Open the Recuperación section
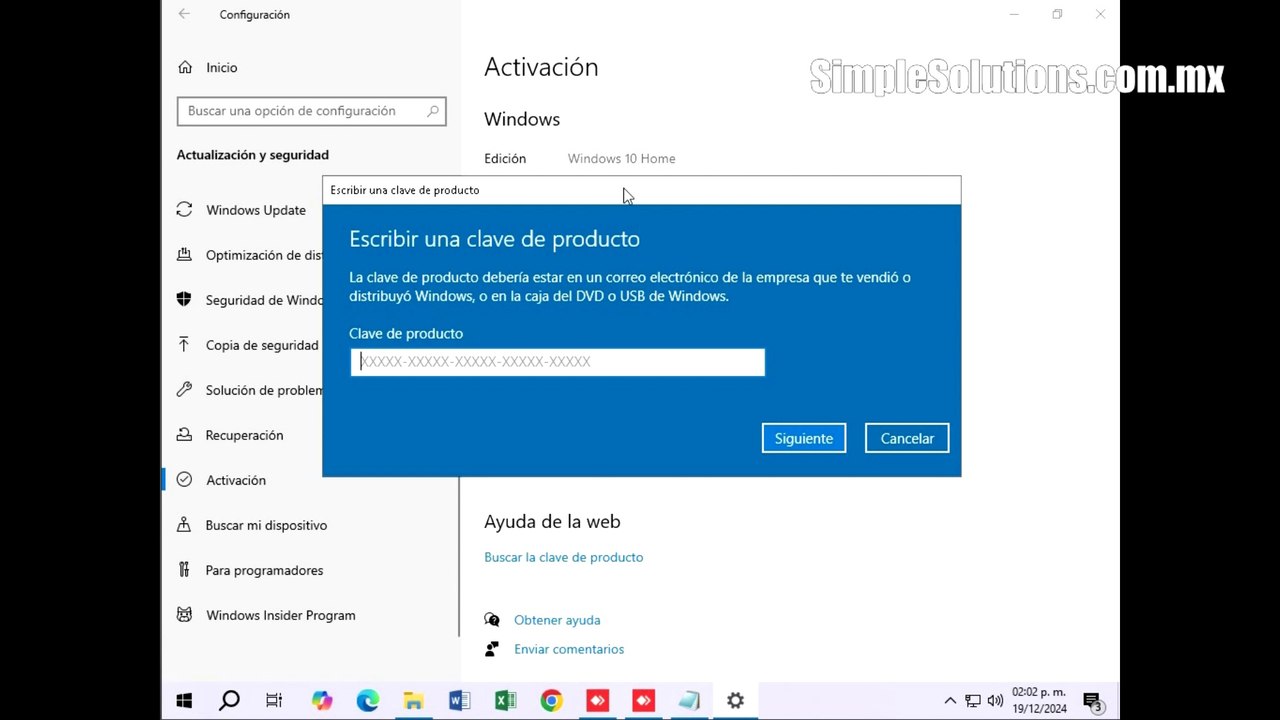This screenshot has height=720, width=1280. (x=230, y=435)
